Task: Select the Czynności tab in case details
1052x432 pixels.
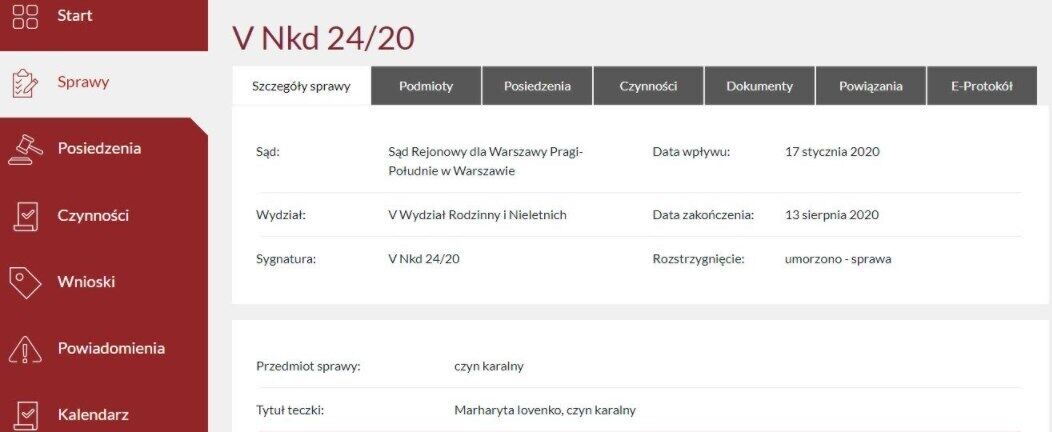Action: coord(648,86)
